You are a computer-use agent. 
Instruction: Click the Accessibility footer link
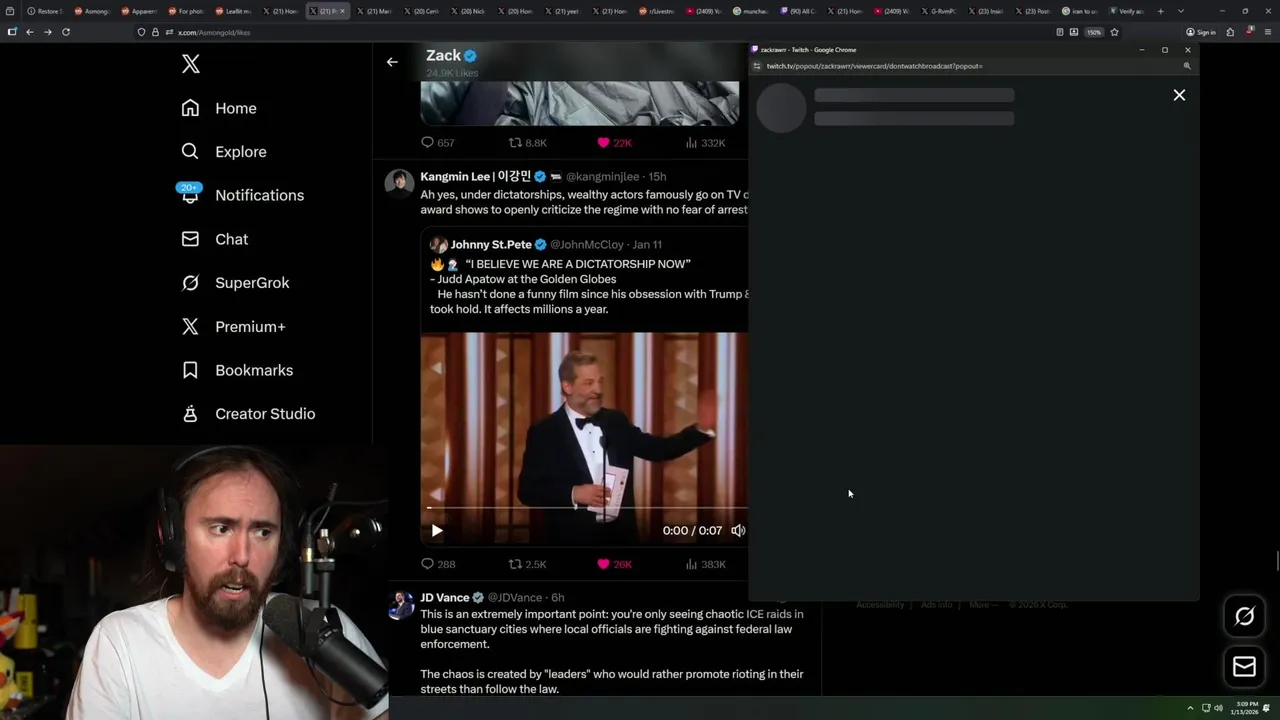point(880,605)
